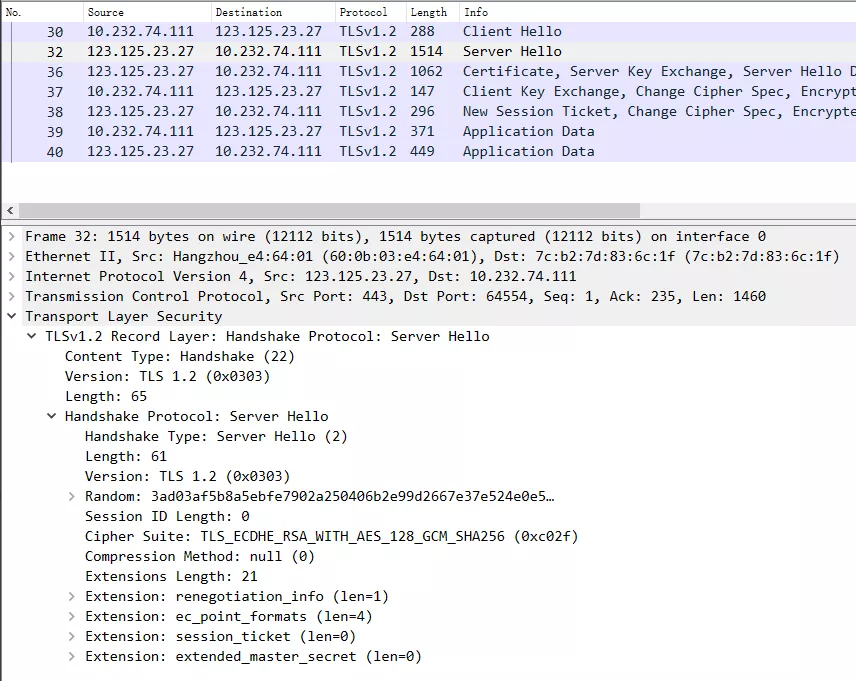Select packet 39 Application Data
Viewport: 856px width, 681px height.
tap(429, 132)
